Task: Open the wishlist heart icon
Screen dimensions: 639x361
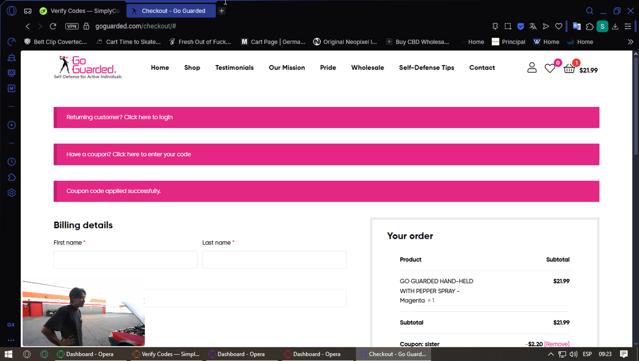Action: 550,68
